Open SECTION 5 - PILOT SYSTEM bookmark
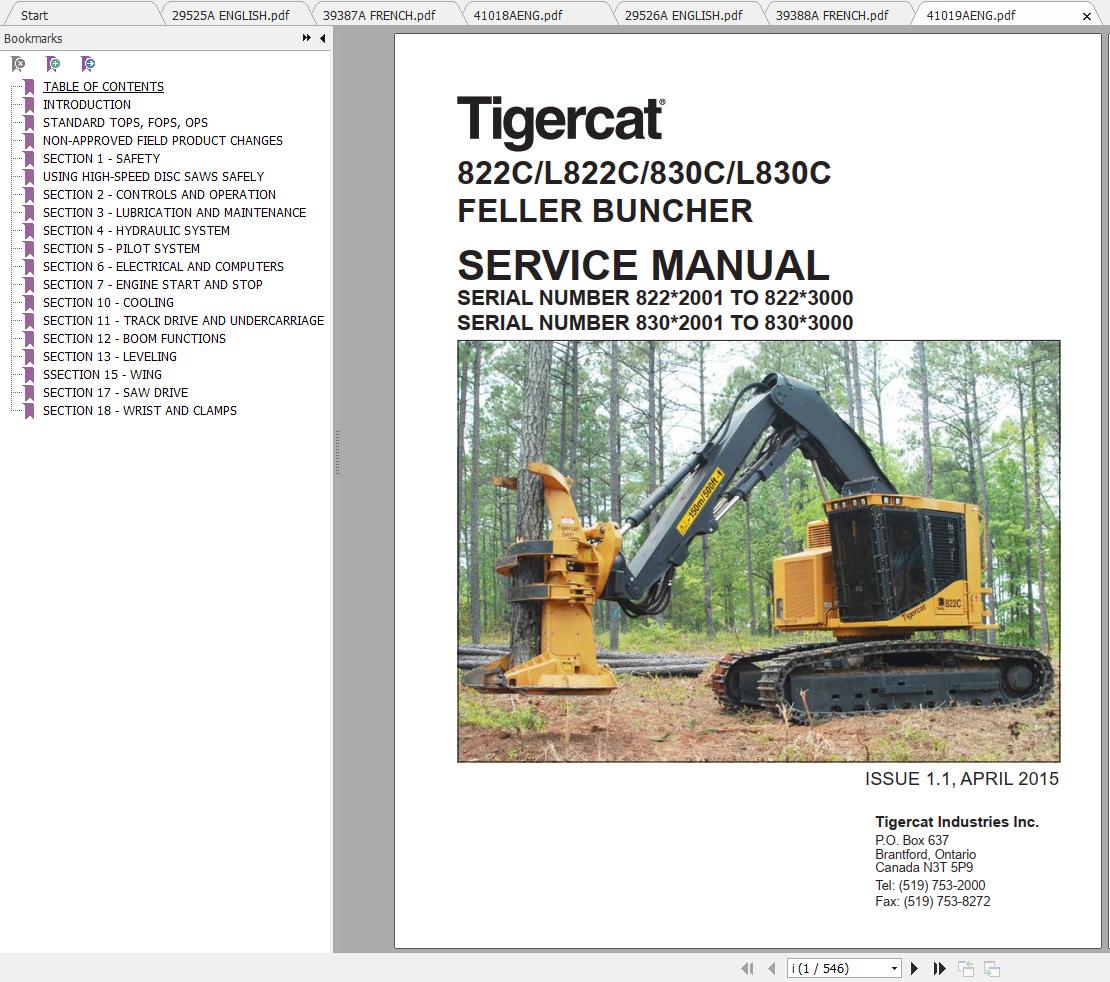The height and width of the screenshot is (982, 1110). [x=121, y=249]
